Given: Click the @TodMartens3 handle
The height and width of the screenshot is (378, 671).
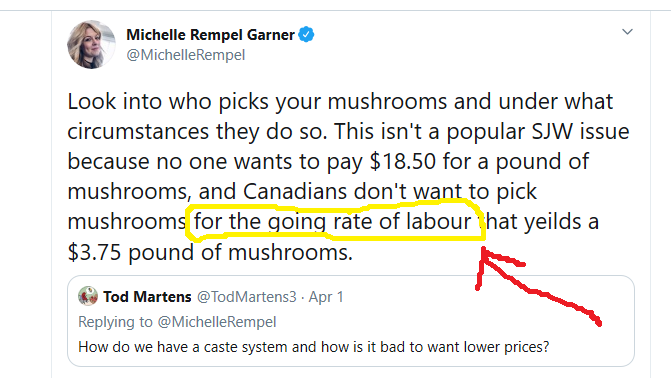Looking at the screenshot, I should tap(246, 297).
